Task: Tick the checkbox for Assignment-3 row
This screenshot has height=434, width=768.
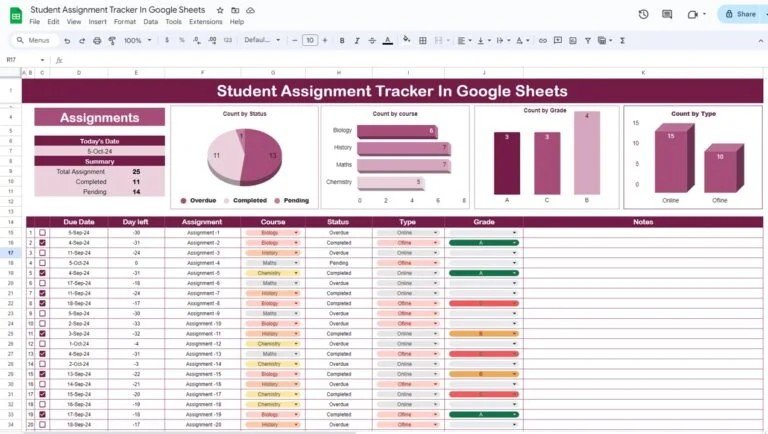Action: click(x=43, y=253)
